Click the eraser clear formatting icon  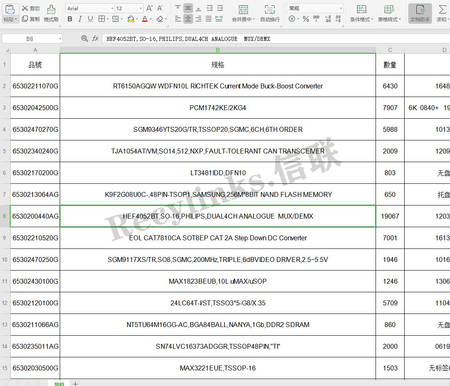pos(160,19)
